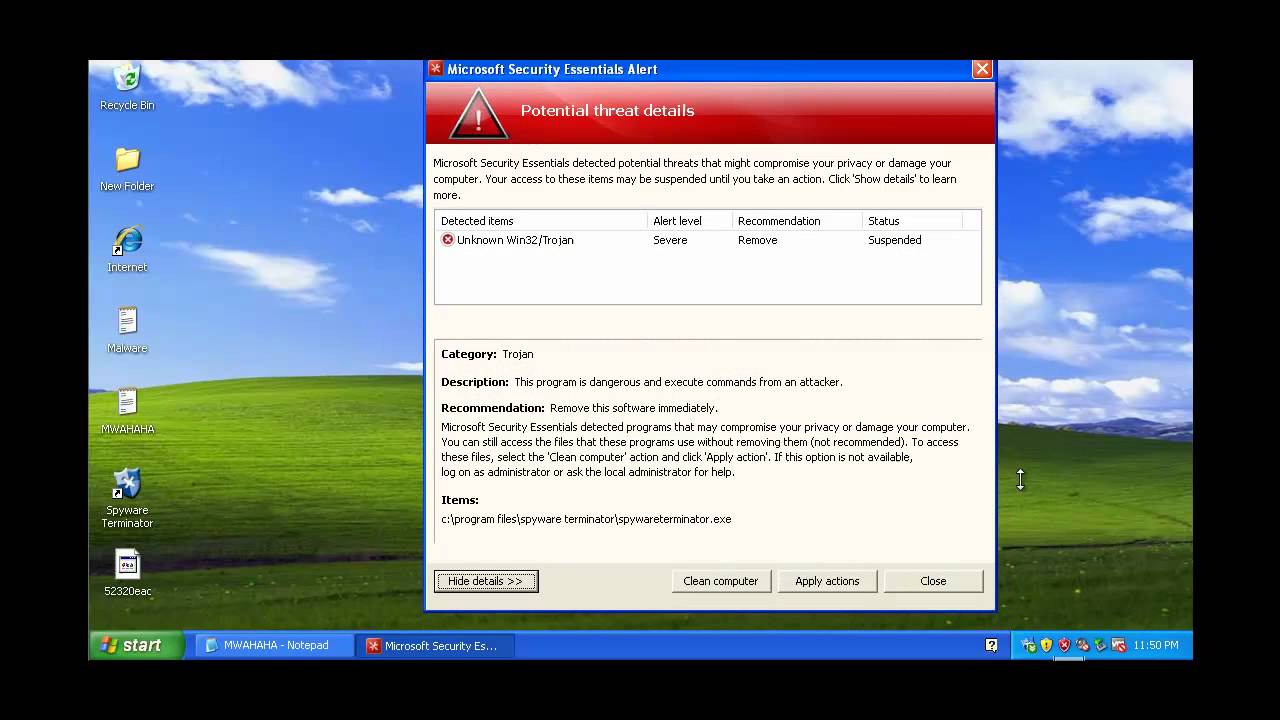Click the blocked devices tray icon

pyautogui.click(x=1082, y=645)
